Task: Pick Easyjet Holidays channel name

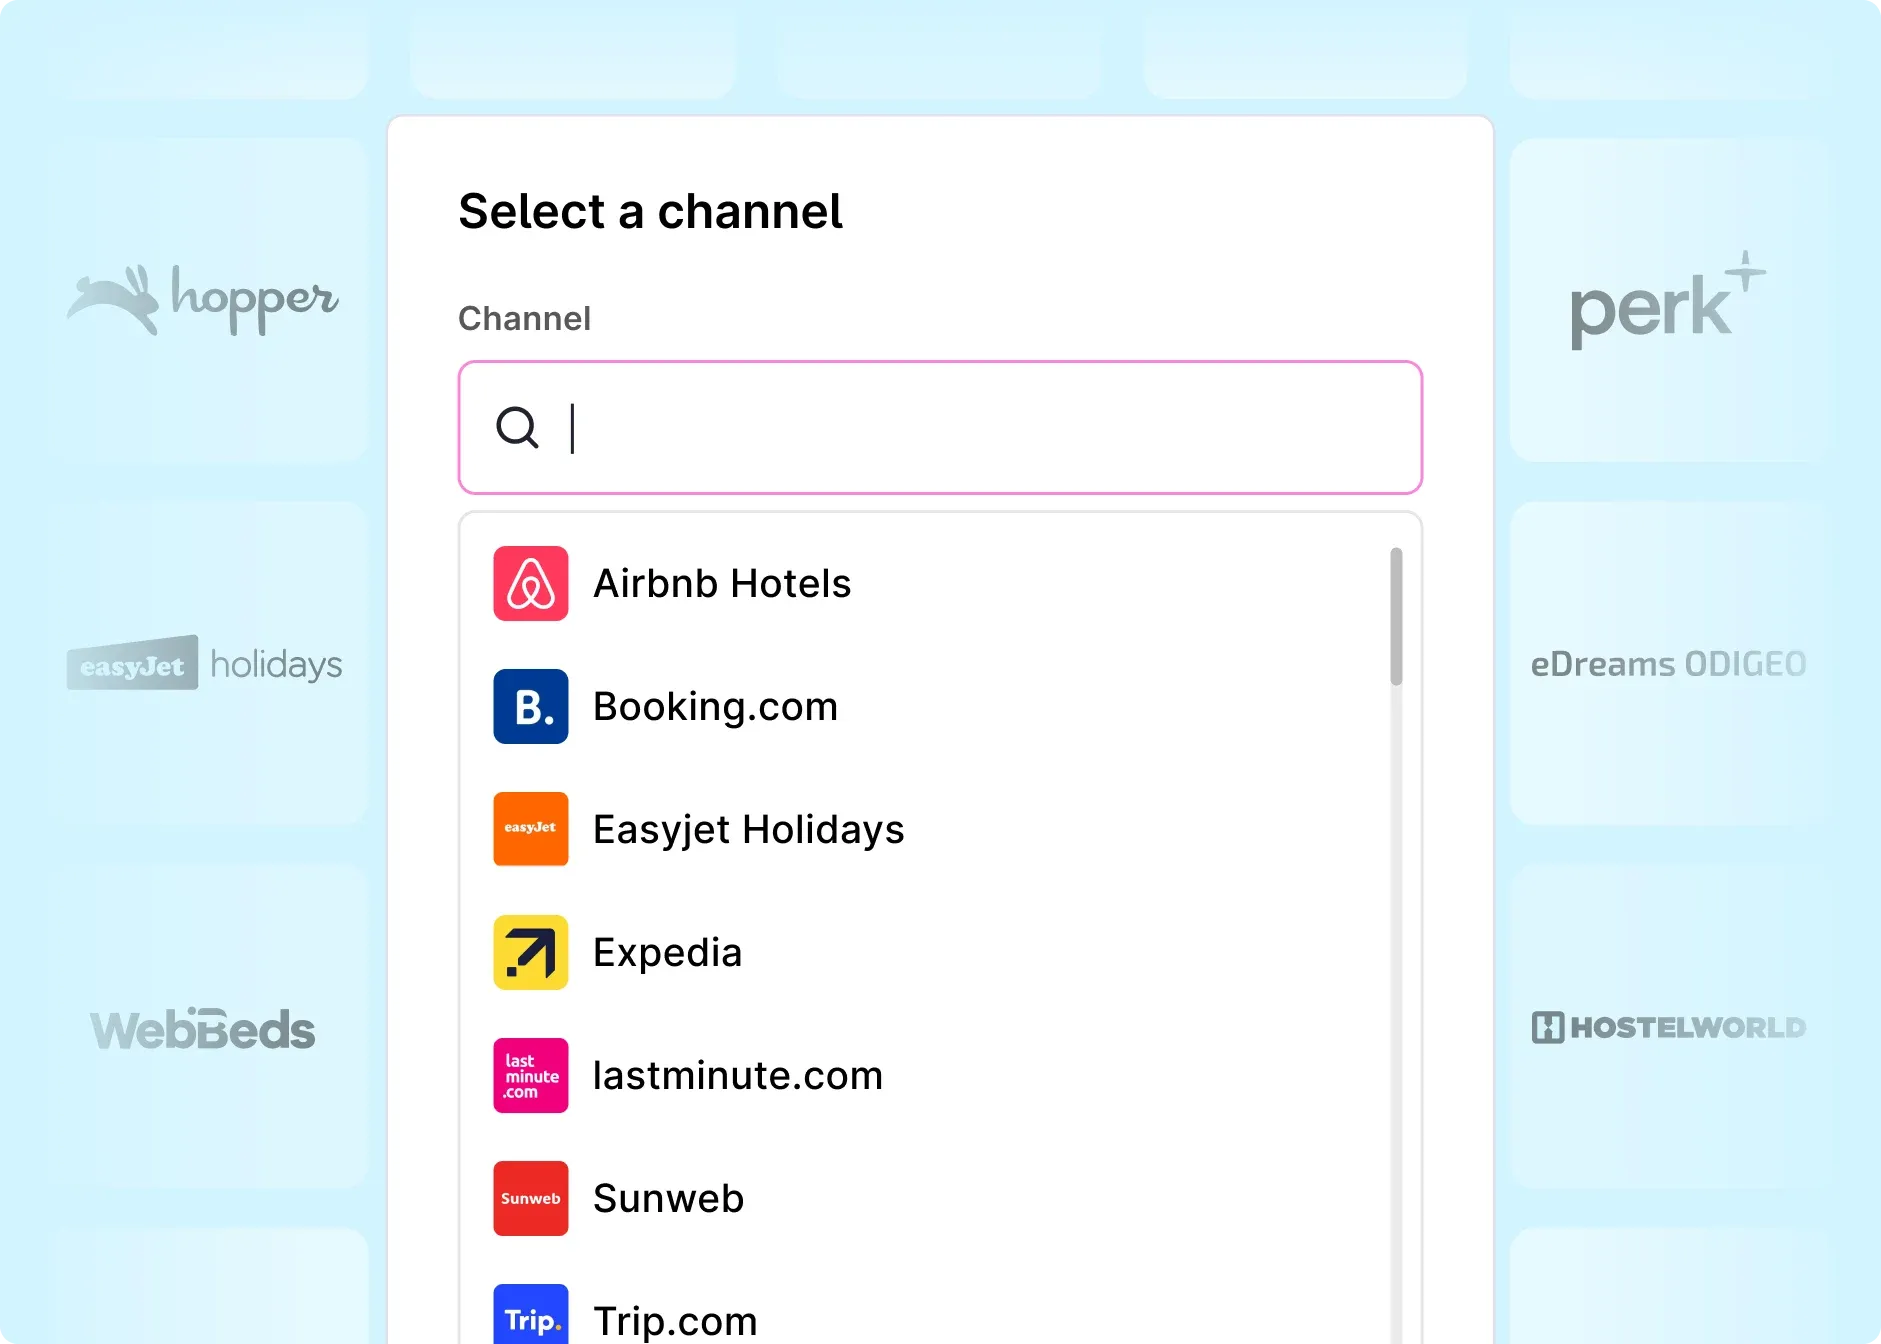Action: pyautogui.click(x=749, y=829)
